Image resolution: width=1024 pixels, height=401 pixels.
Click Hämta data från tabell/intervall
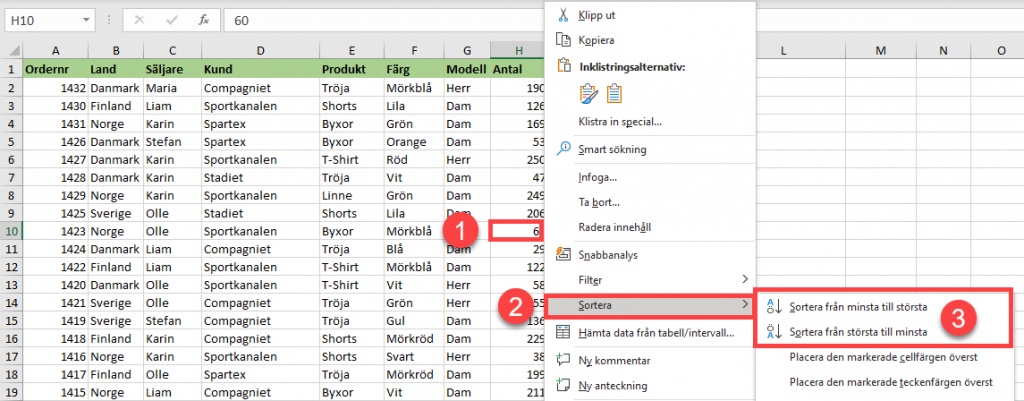pyautogui.click(x=656, y=332)
